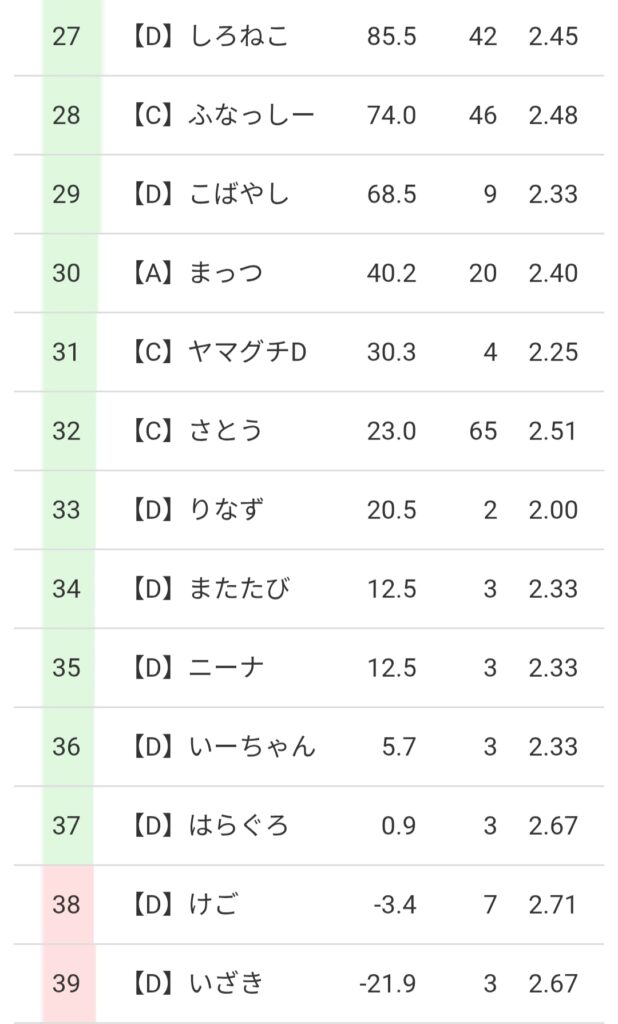Select player ヤマグチD

coord(246,352)
